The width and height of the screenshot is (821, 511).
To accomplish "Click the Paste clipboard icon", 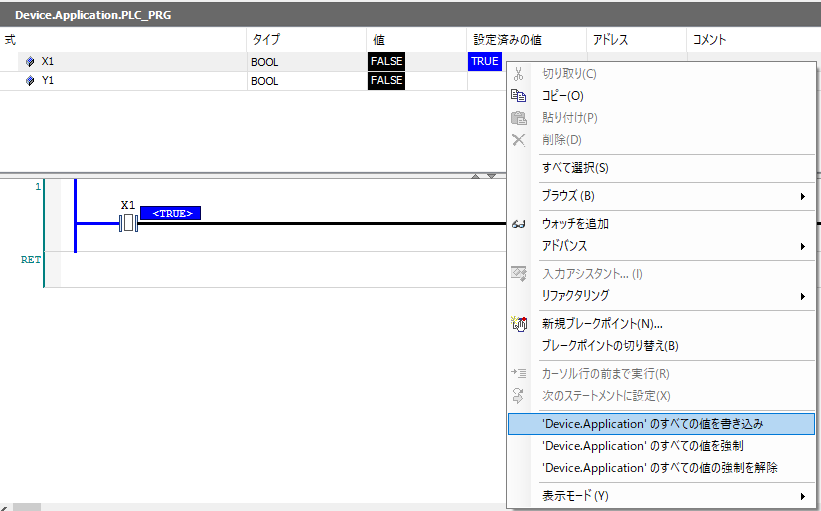I will (x=518, y=118).
